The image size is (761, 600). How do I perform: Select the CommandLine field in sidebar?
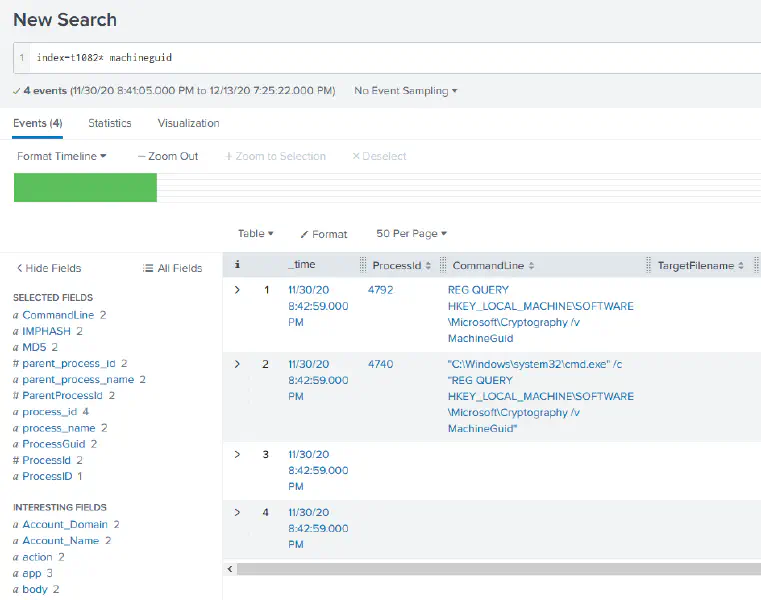click(x=58, y=315)
